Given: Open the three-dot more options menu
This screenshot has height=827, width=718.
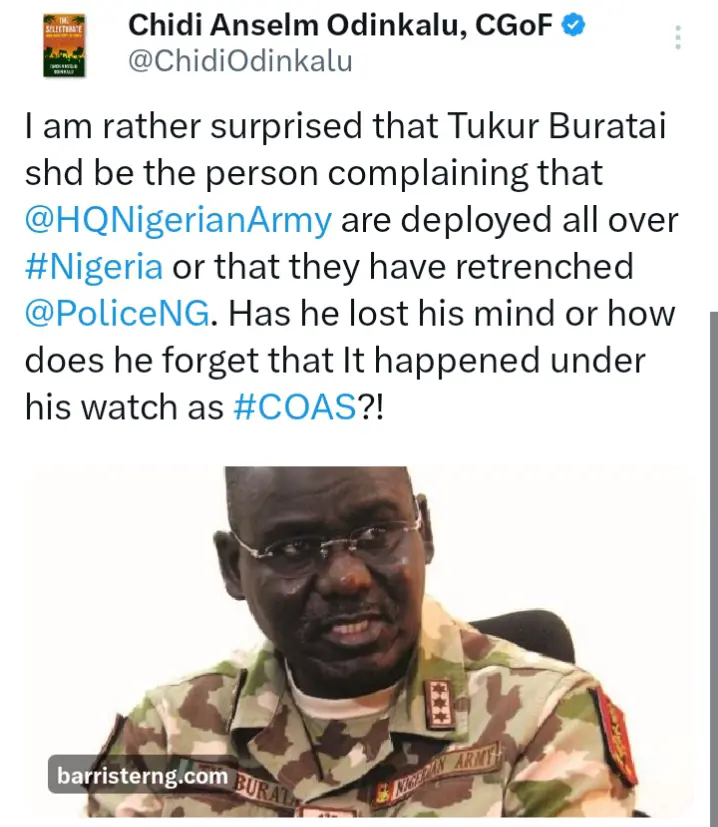Looking at the screenshot, I should (x=678, y=37).
